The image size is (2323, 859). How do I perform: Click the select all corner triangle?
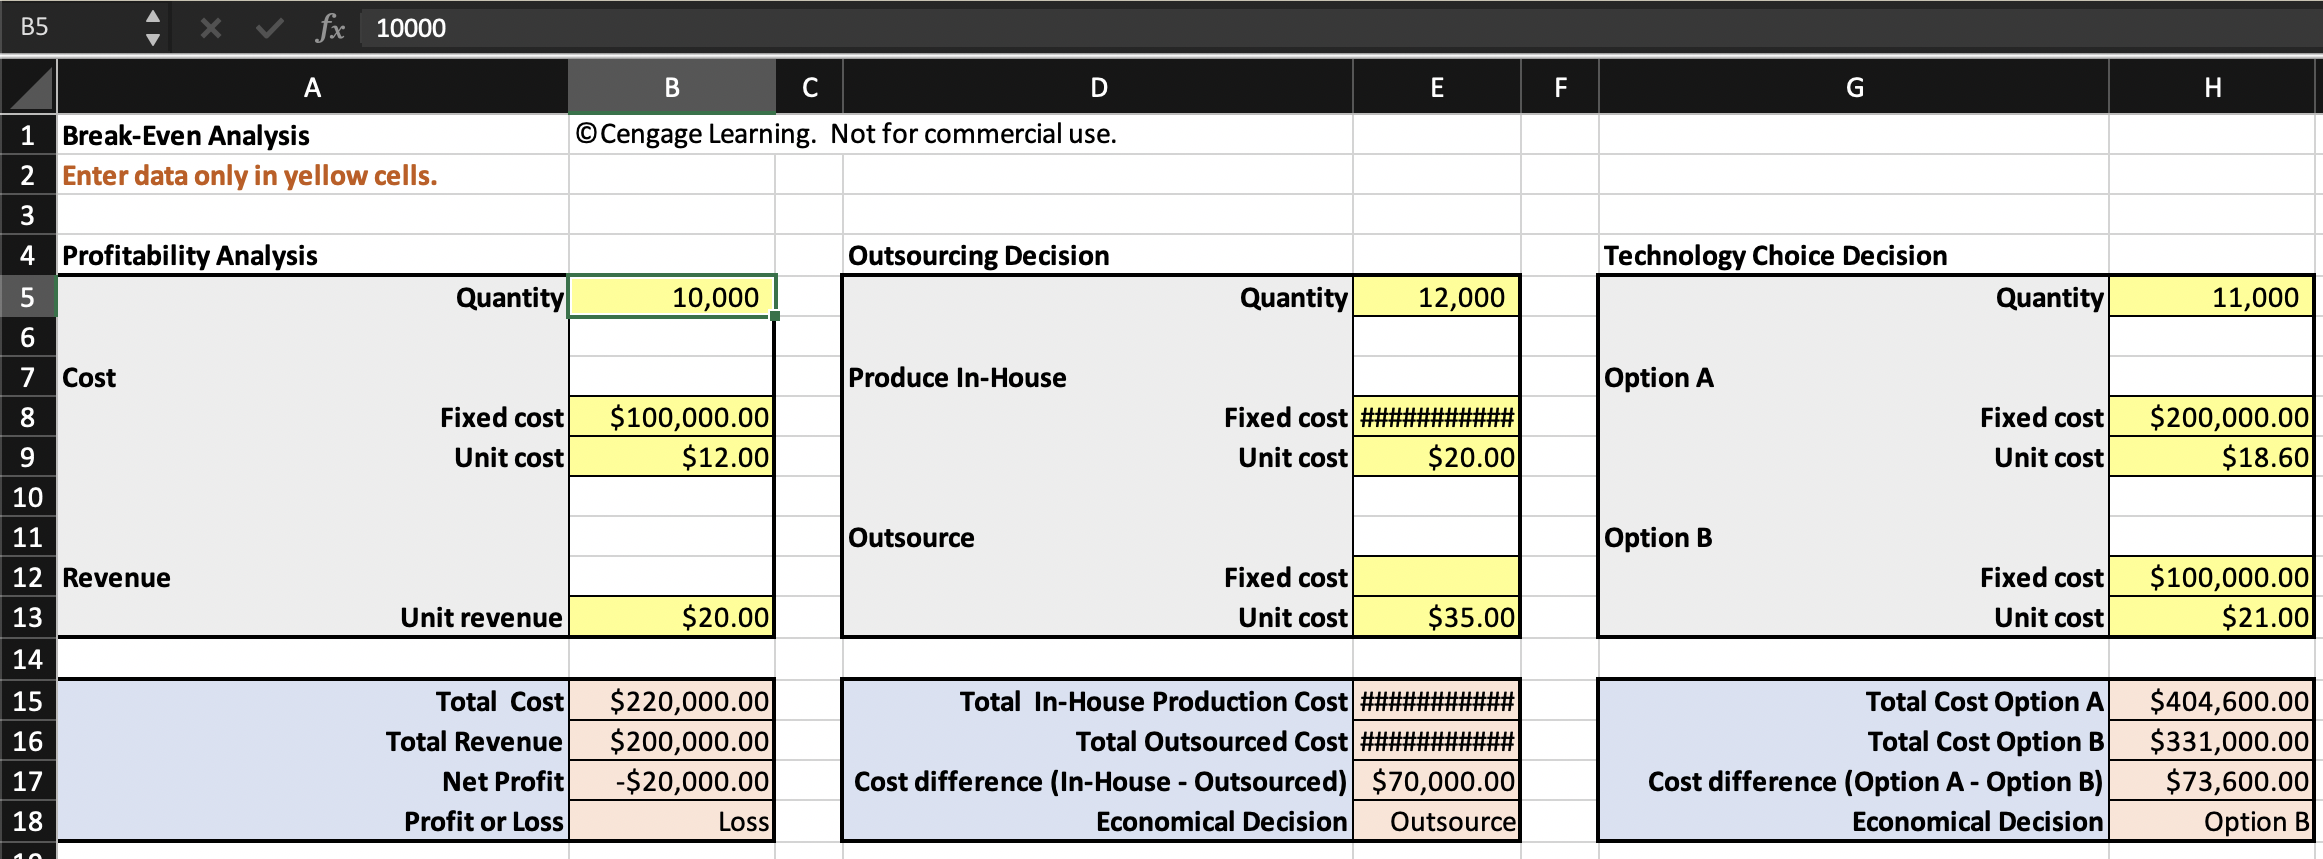click(x=29, y=87)
